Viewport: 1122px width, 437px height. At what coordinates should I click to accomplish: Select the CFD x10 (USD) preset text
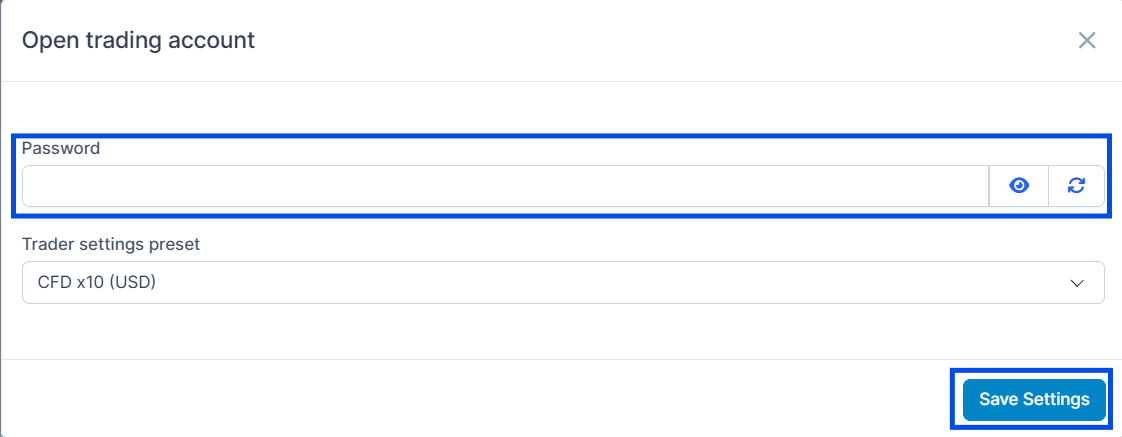tap(97, 283)
